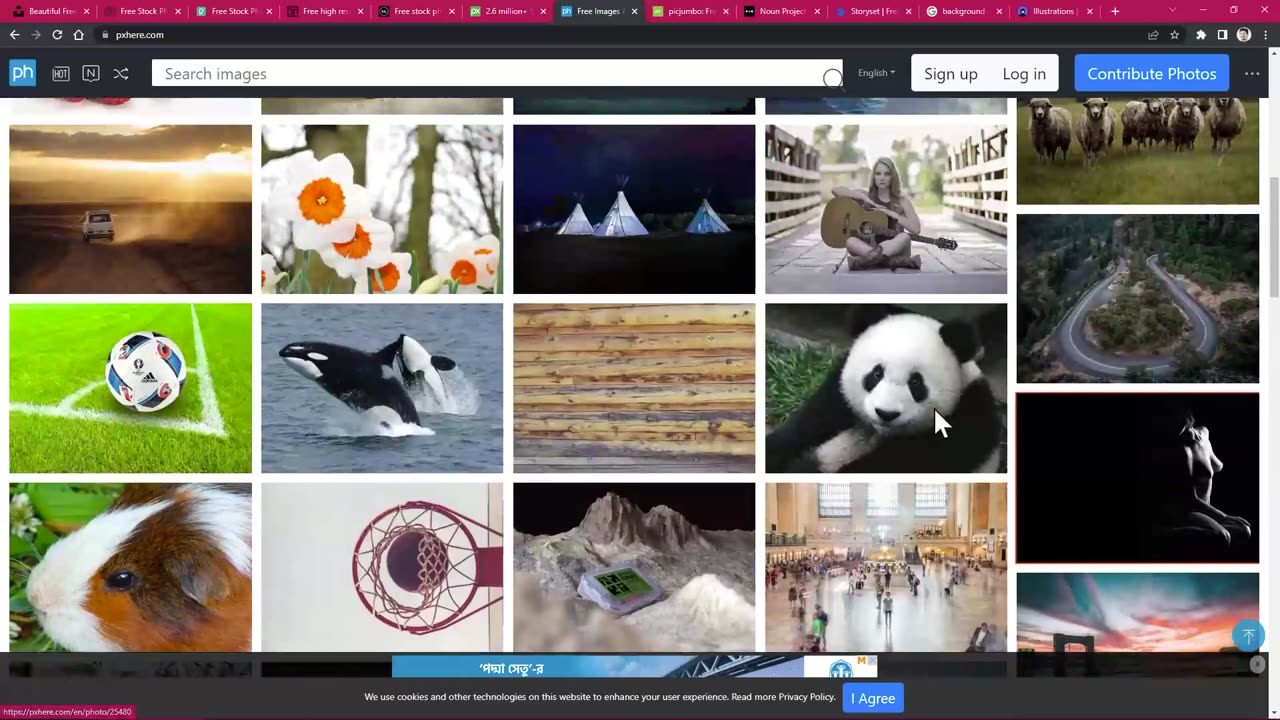This screenshot has height=720, width=1280.
Task: Open the jumping orca whales photo
Action: tap(382, 388)
